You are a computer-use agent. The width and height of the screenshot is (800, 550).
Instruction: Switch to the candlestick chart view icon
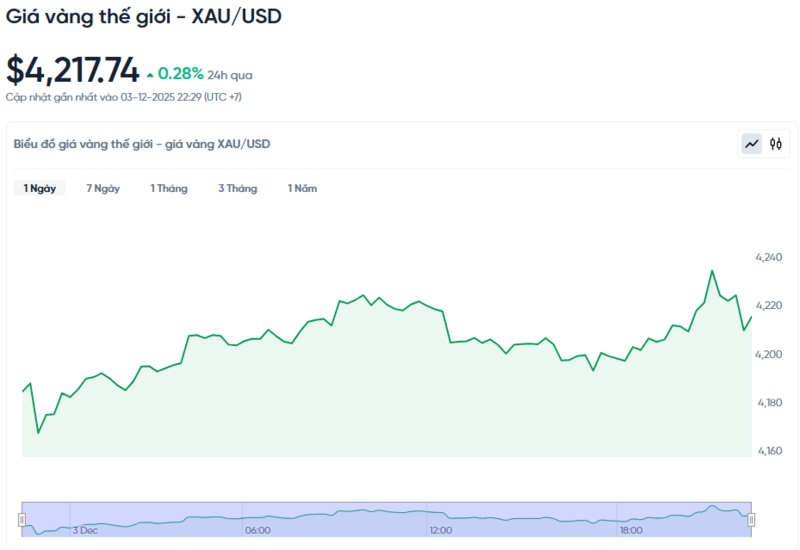776,144
